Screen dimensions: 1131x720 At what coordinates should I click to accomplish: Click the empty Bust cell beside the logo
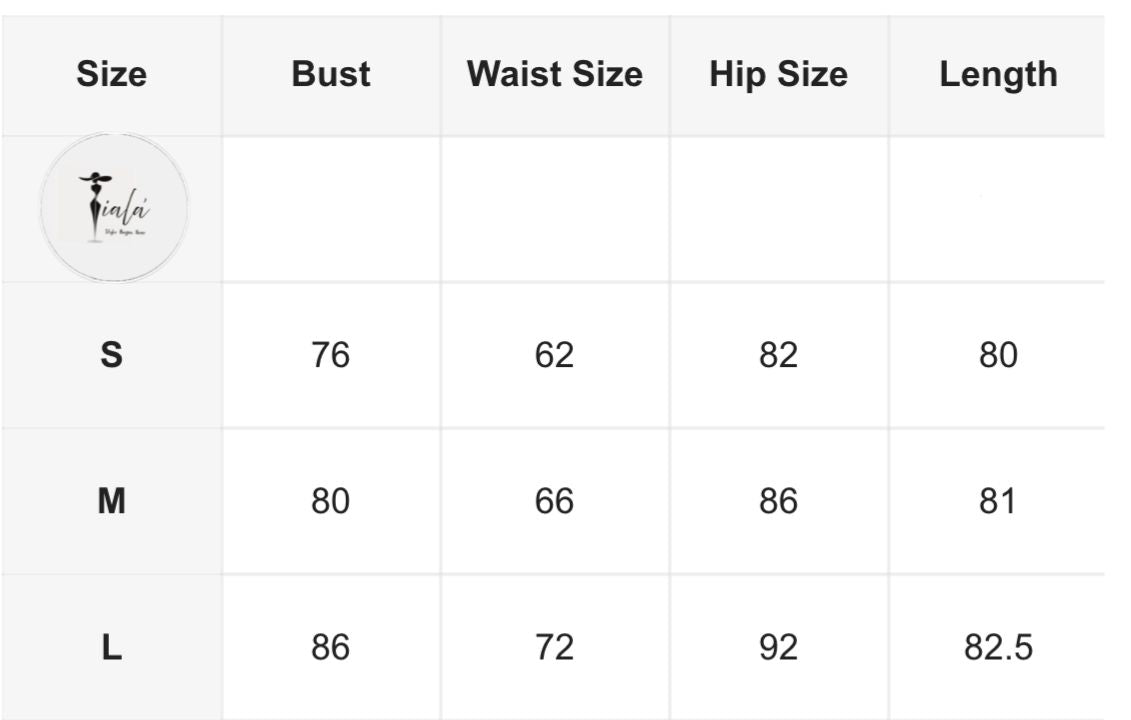click(x=331, y=209)
